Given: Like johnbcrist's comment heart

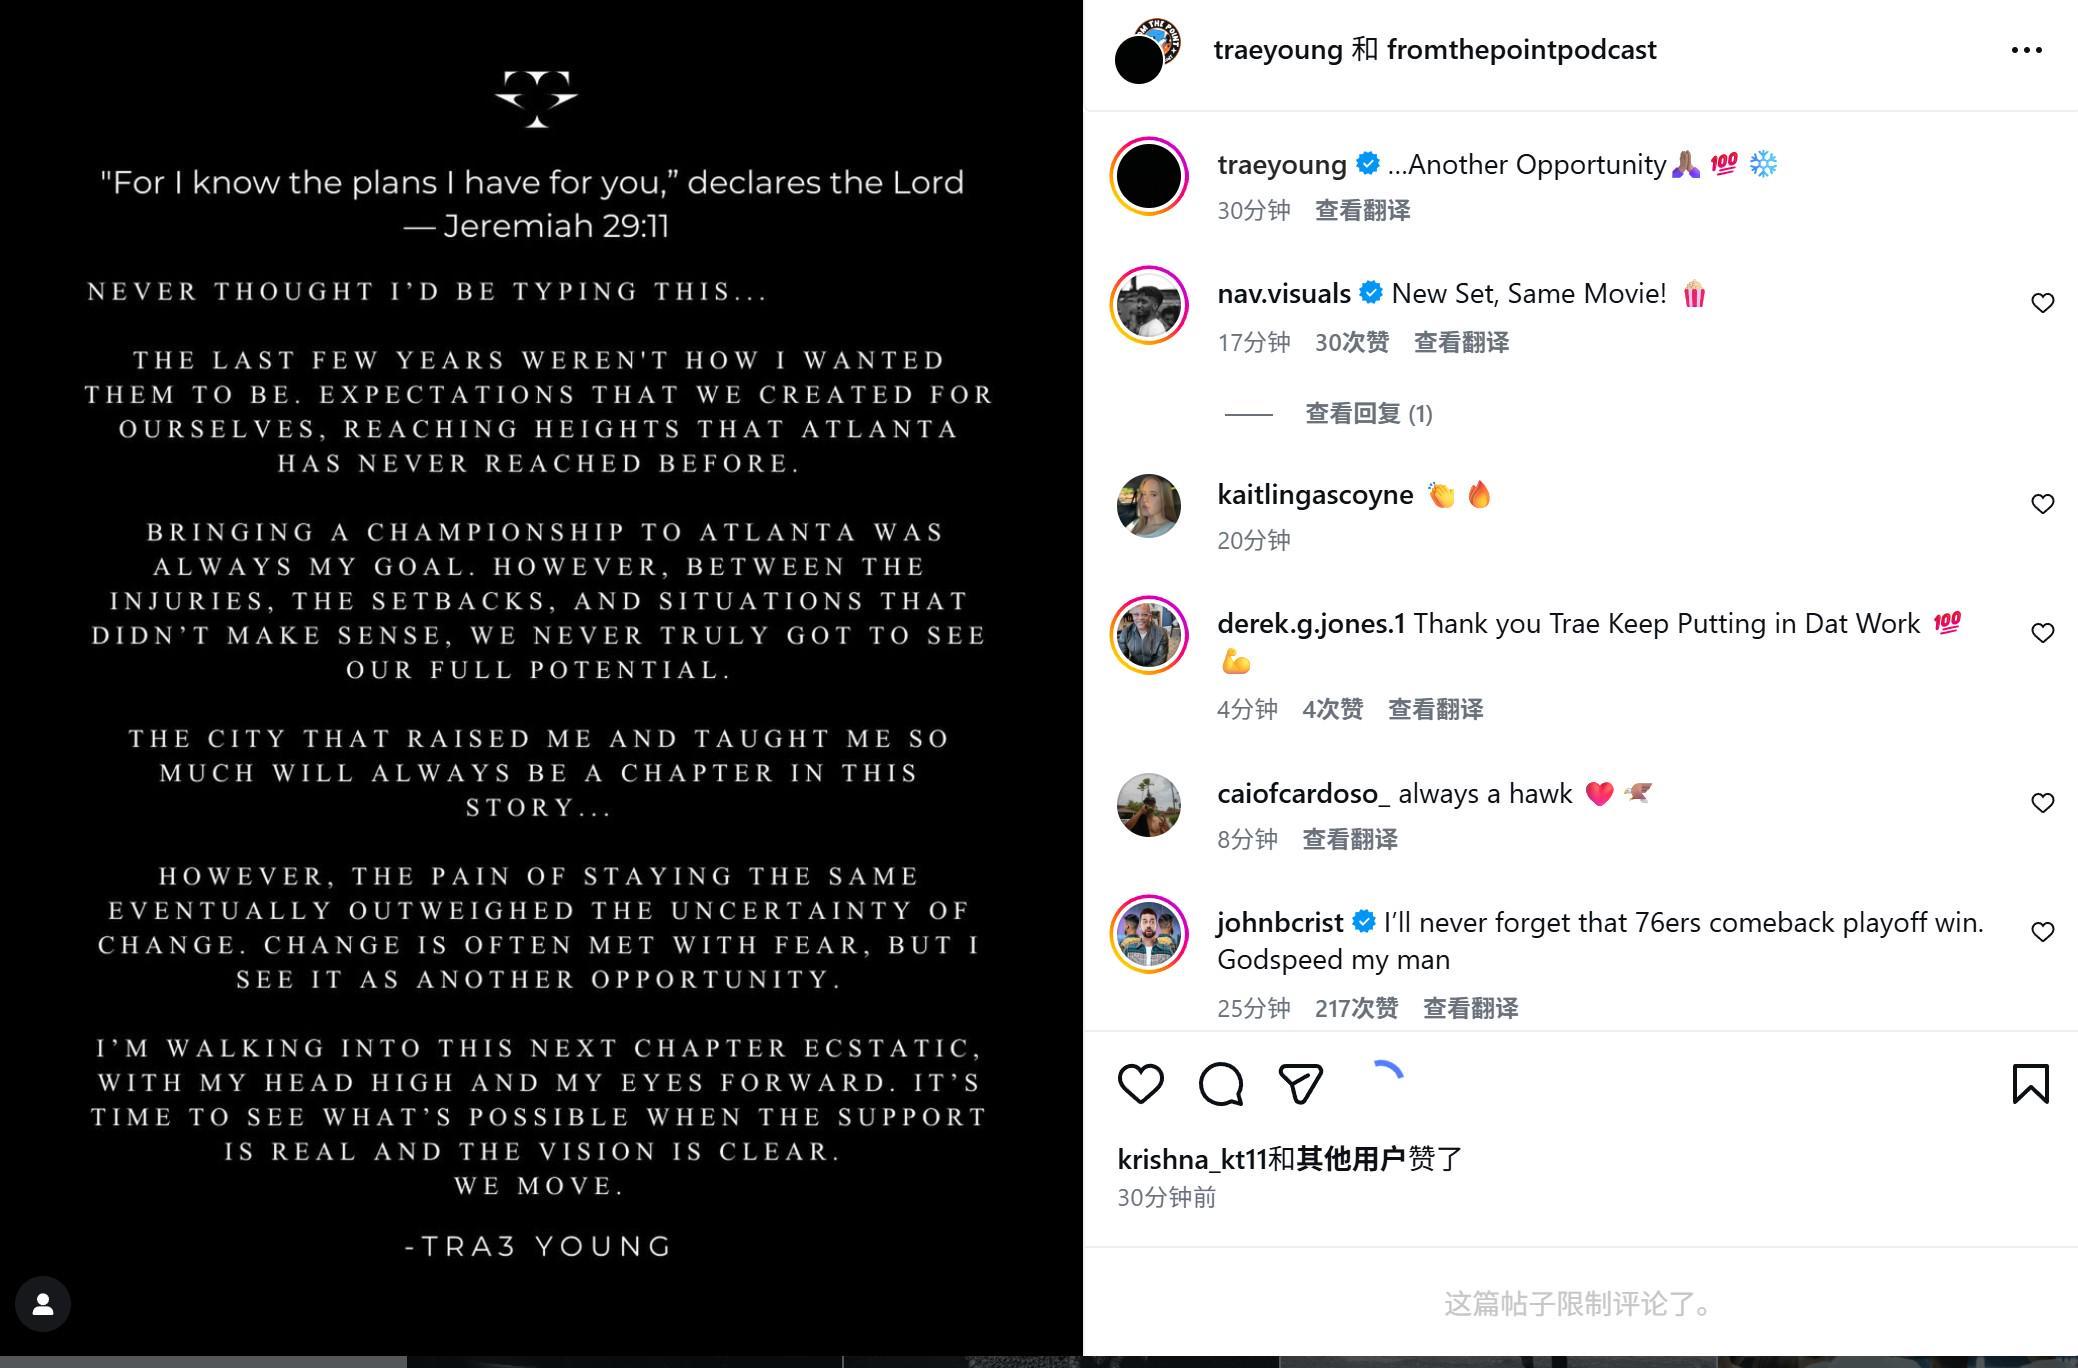Looking at the screenshot, I should (x=2042, y=932).
